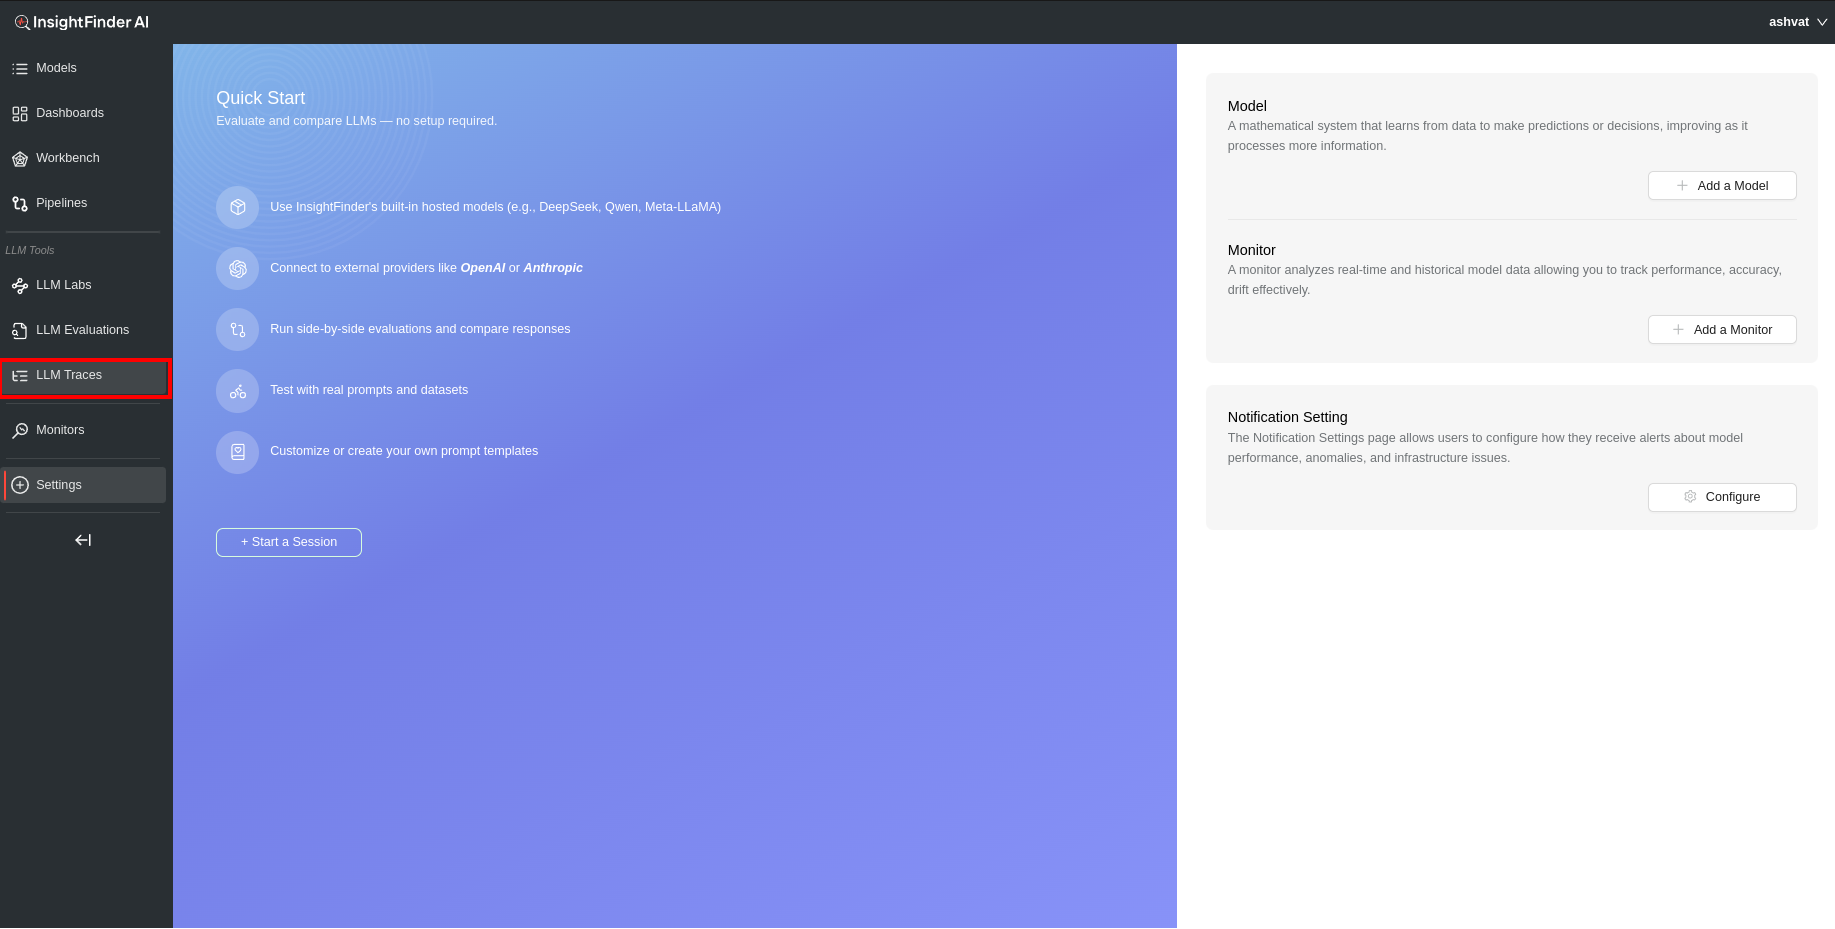The image size is (1835, 929).
Task: Click the Add a Monitor button
Action: [1721, 330]
